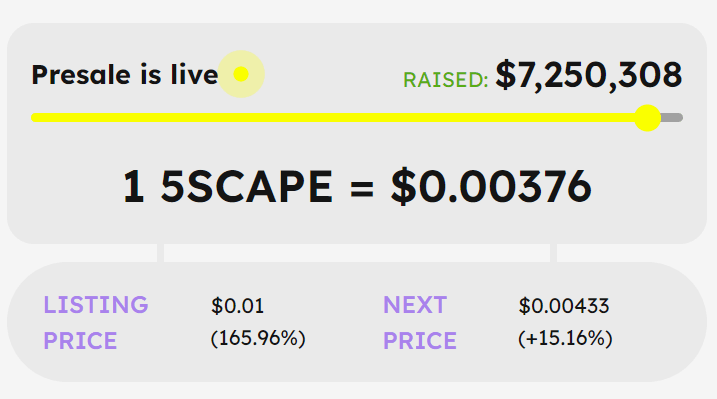Click the (+15.16%) next price increase
Image resolution: width=717 pixels, height=399 pixels.
(x=565, y=339)
